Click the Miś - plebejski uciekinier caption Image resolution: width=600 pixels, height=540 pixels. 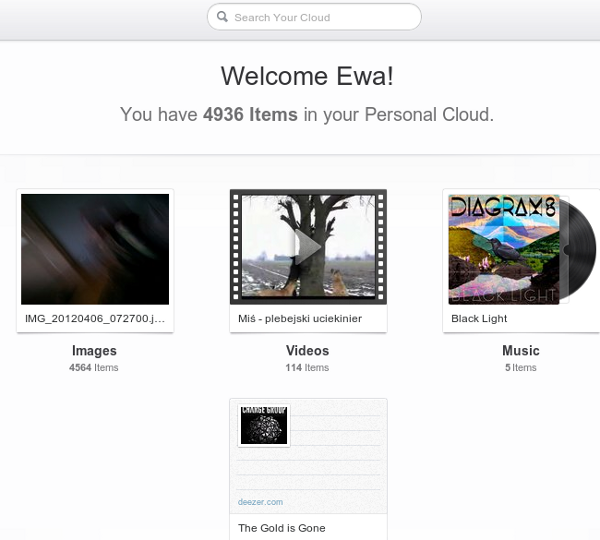(x=300, y=318)
